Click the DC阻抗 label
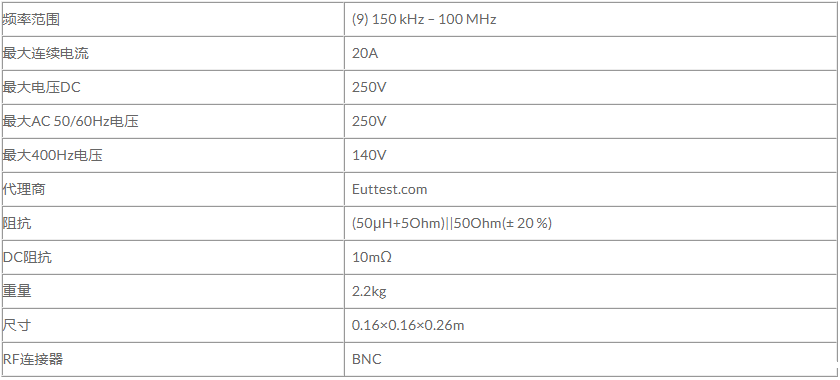The width and height of the screenshot is (840, 380). (x=27, y=257)
